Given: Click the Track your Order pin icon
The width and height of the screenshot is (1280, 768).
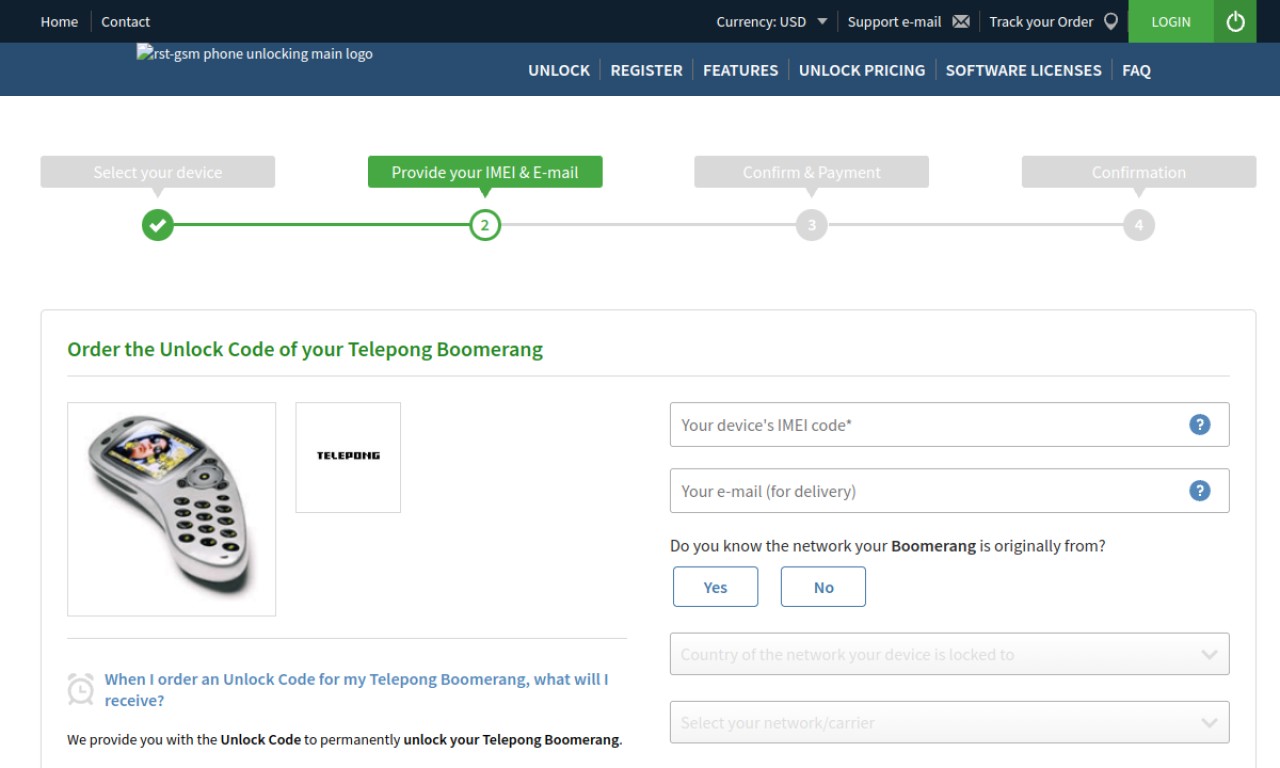Looking at the screenshot, I should [x=1110, y=22].
